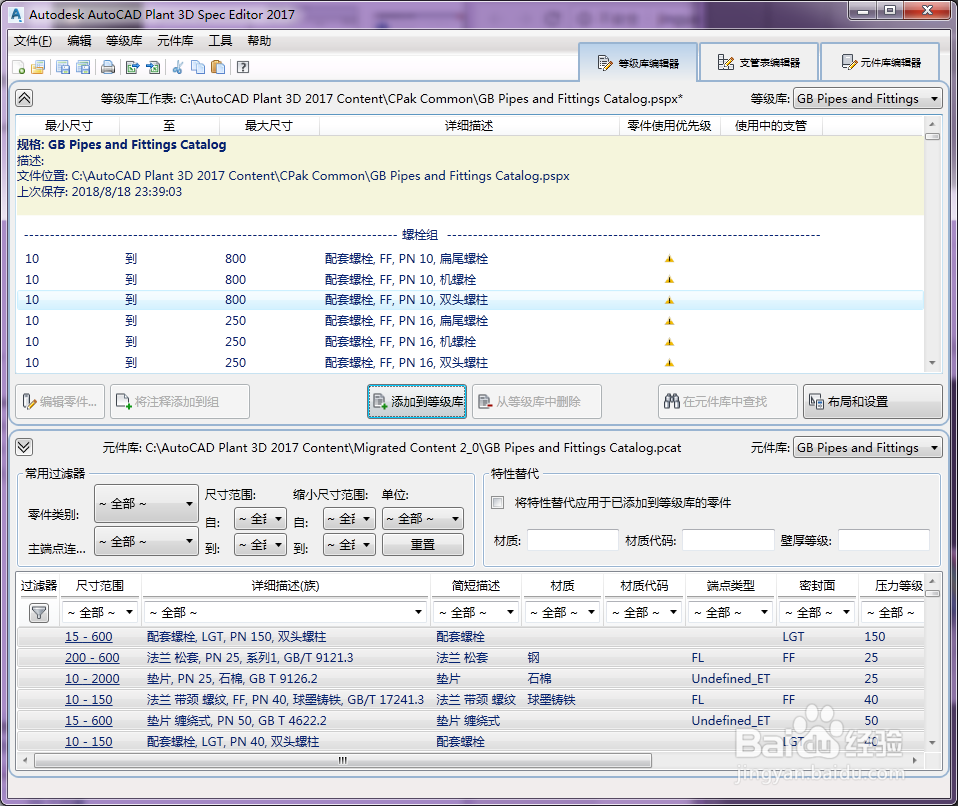Viewport: 958px width, 806px height.
Task: Open the 零件类别 filter dropdown
Action: (146, 504)
